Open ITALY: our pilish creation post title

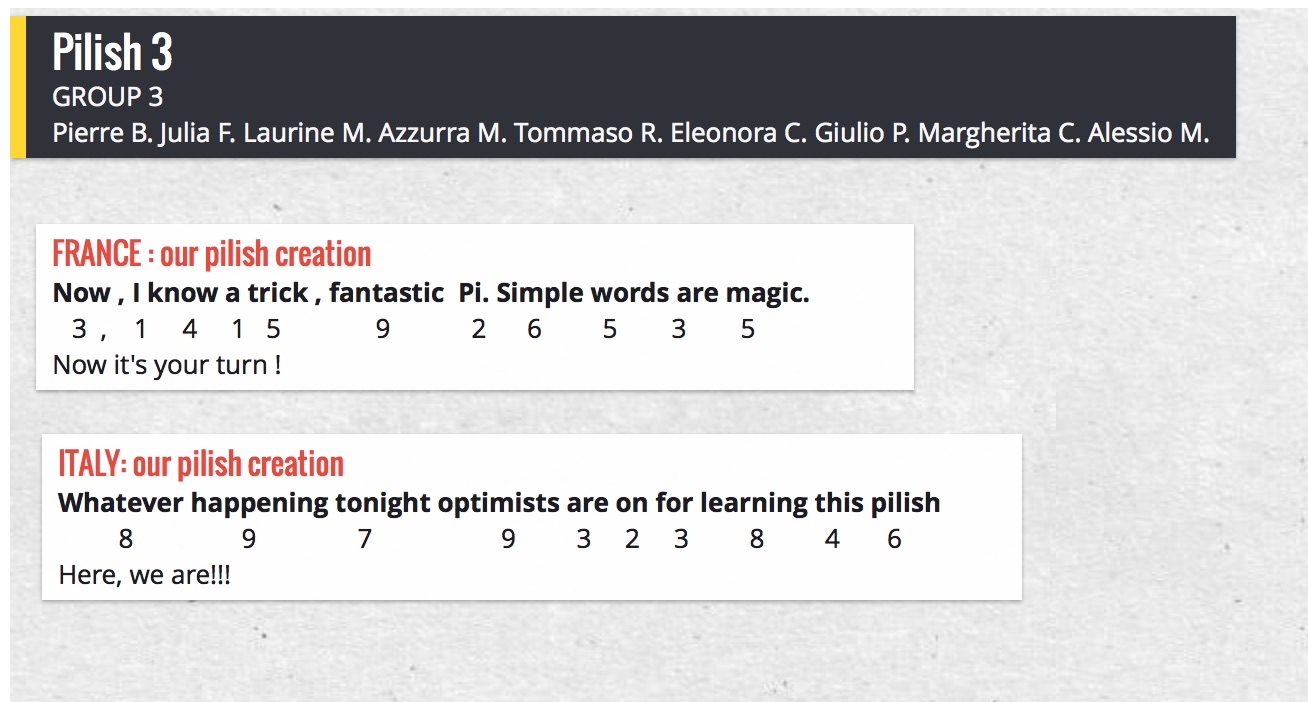click(201, 464)
